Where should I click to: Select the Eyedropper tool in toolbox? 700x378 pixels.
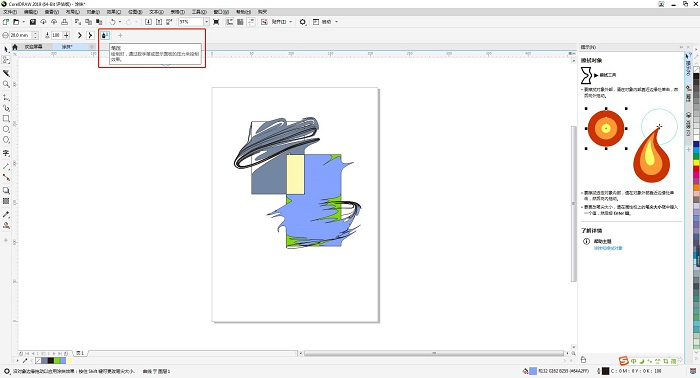point(6,214)
